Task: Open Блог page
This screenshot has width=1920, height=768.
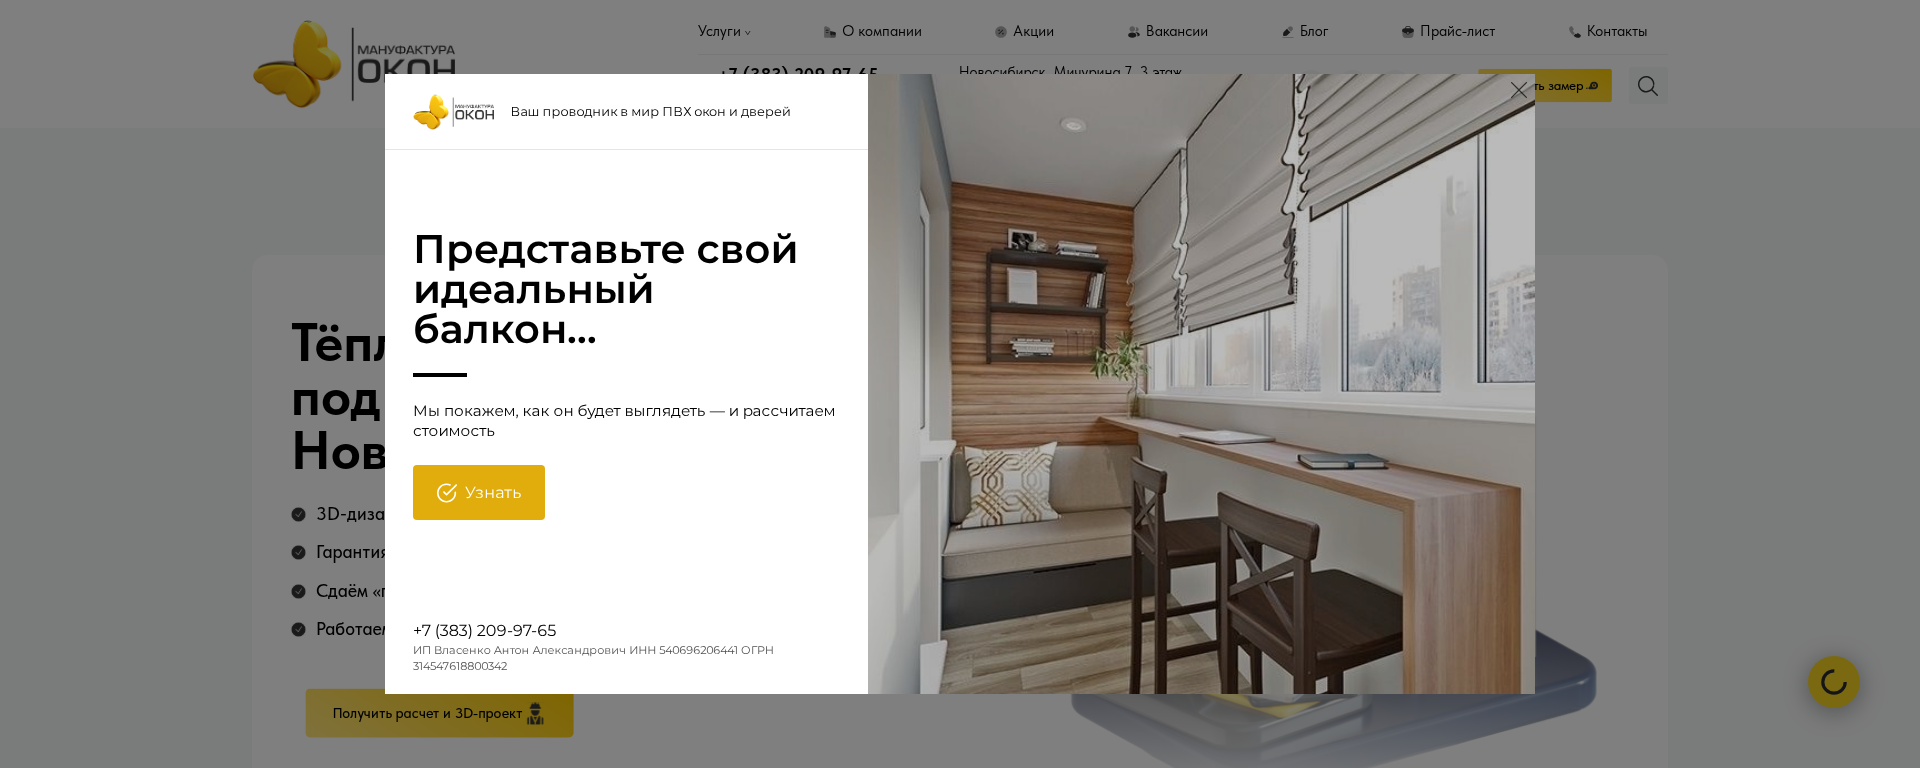Action: click(x=1305, y=32)
